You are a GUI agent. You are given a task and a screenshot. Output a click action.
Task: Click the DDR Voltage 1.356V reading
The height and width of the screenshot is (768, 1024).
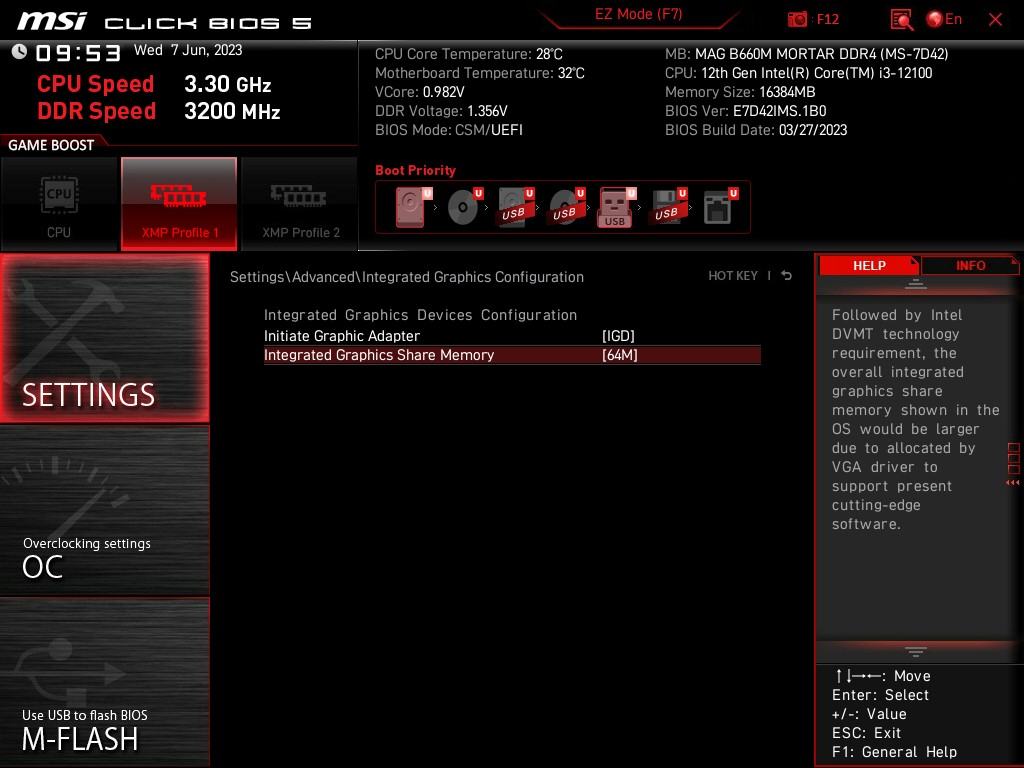441,111
